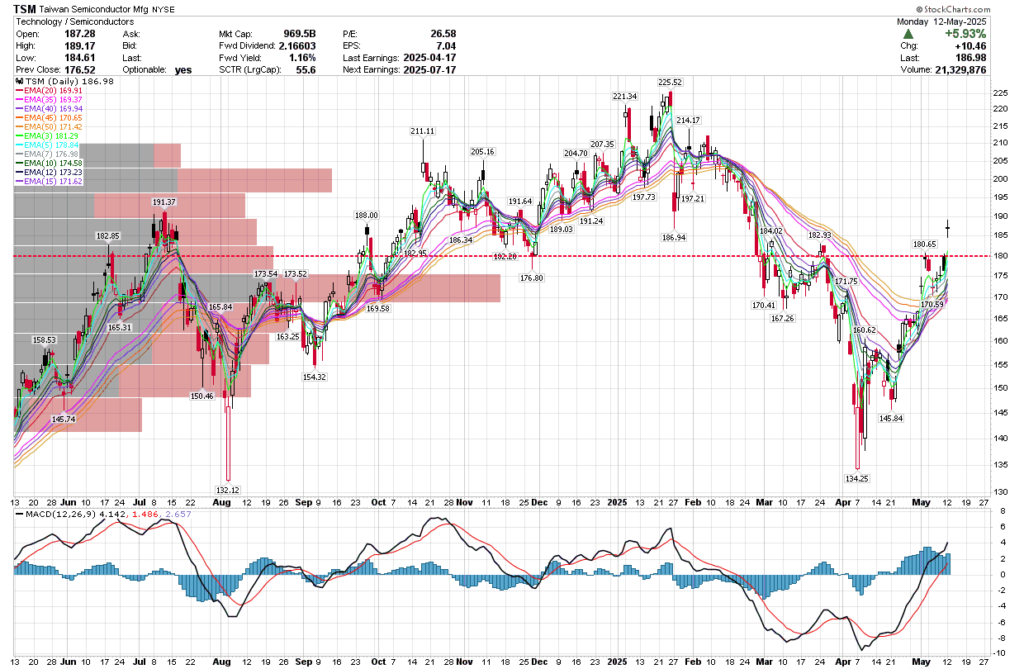Image resolution: width=1024 pixels, height=669 pixels.
Task: Click the gray EMA(7) legend line marker
Action: [17, 151]
